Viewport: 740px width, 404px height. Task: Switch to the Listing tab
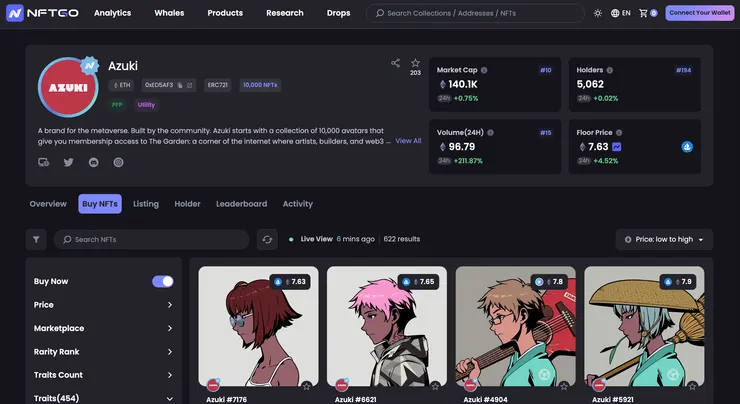146,204
